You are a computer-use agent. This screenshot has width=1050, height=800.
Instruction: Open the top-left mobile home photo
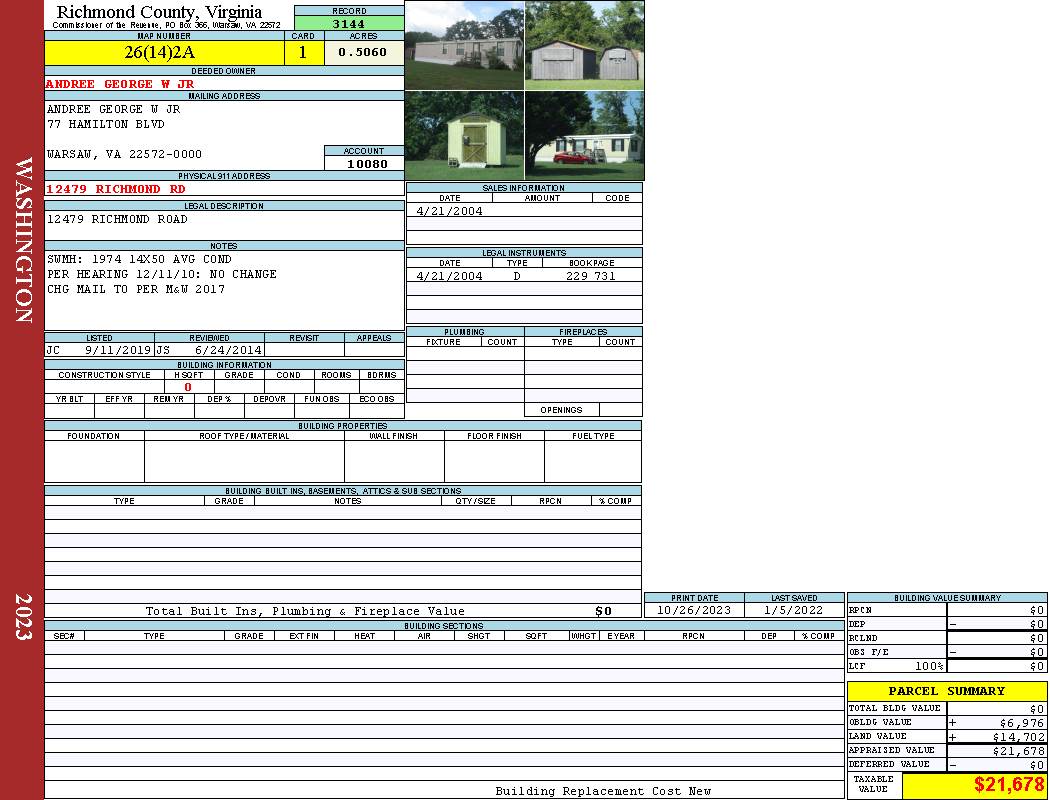click(x=464, y=45)
